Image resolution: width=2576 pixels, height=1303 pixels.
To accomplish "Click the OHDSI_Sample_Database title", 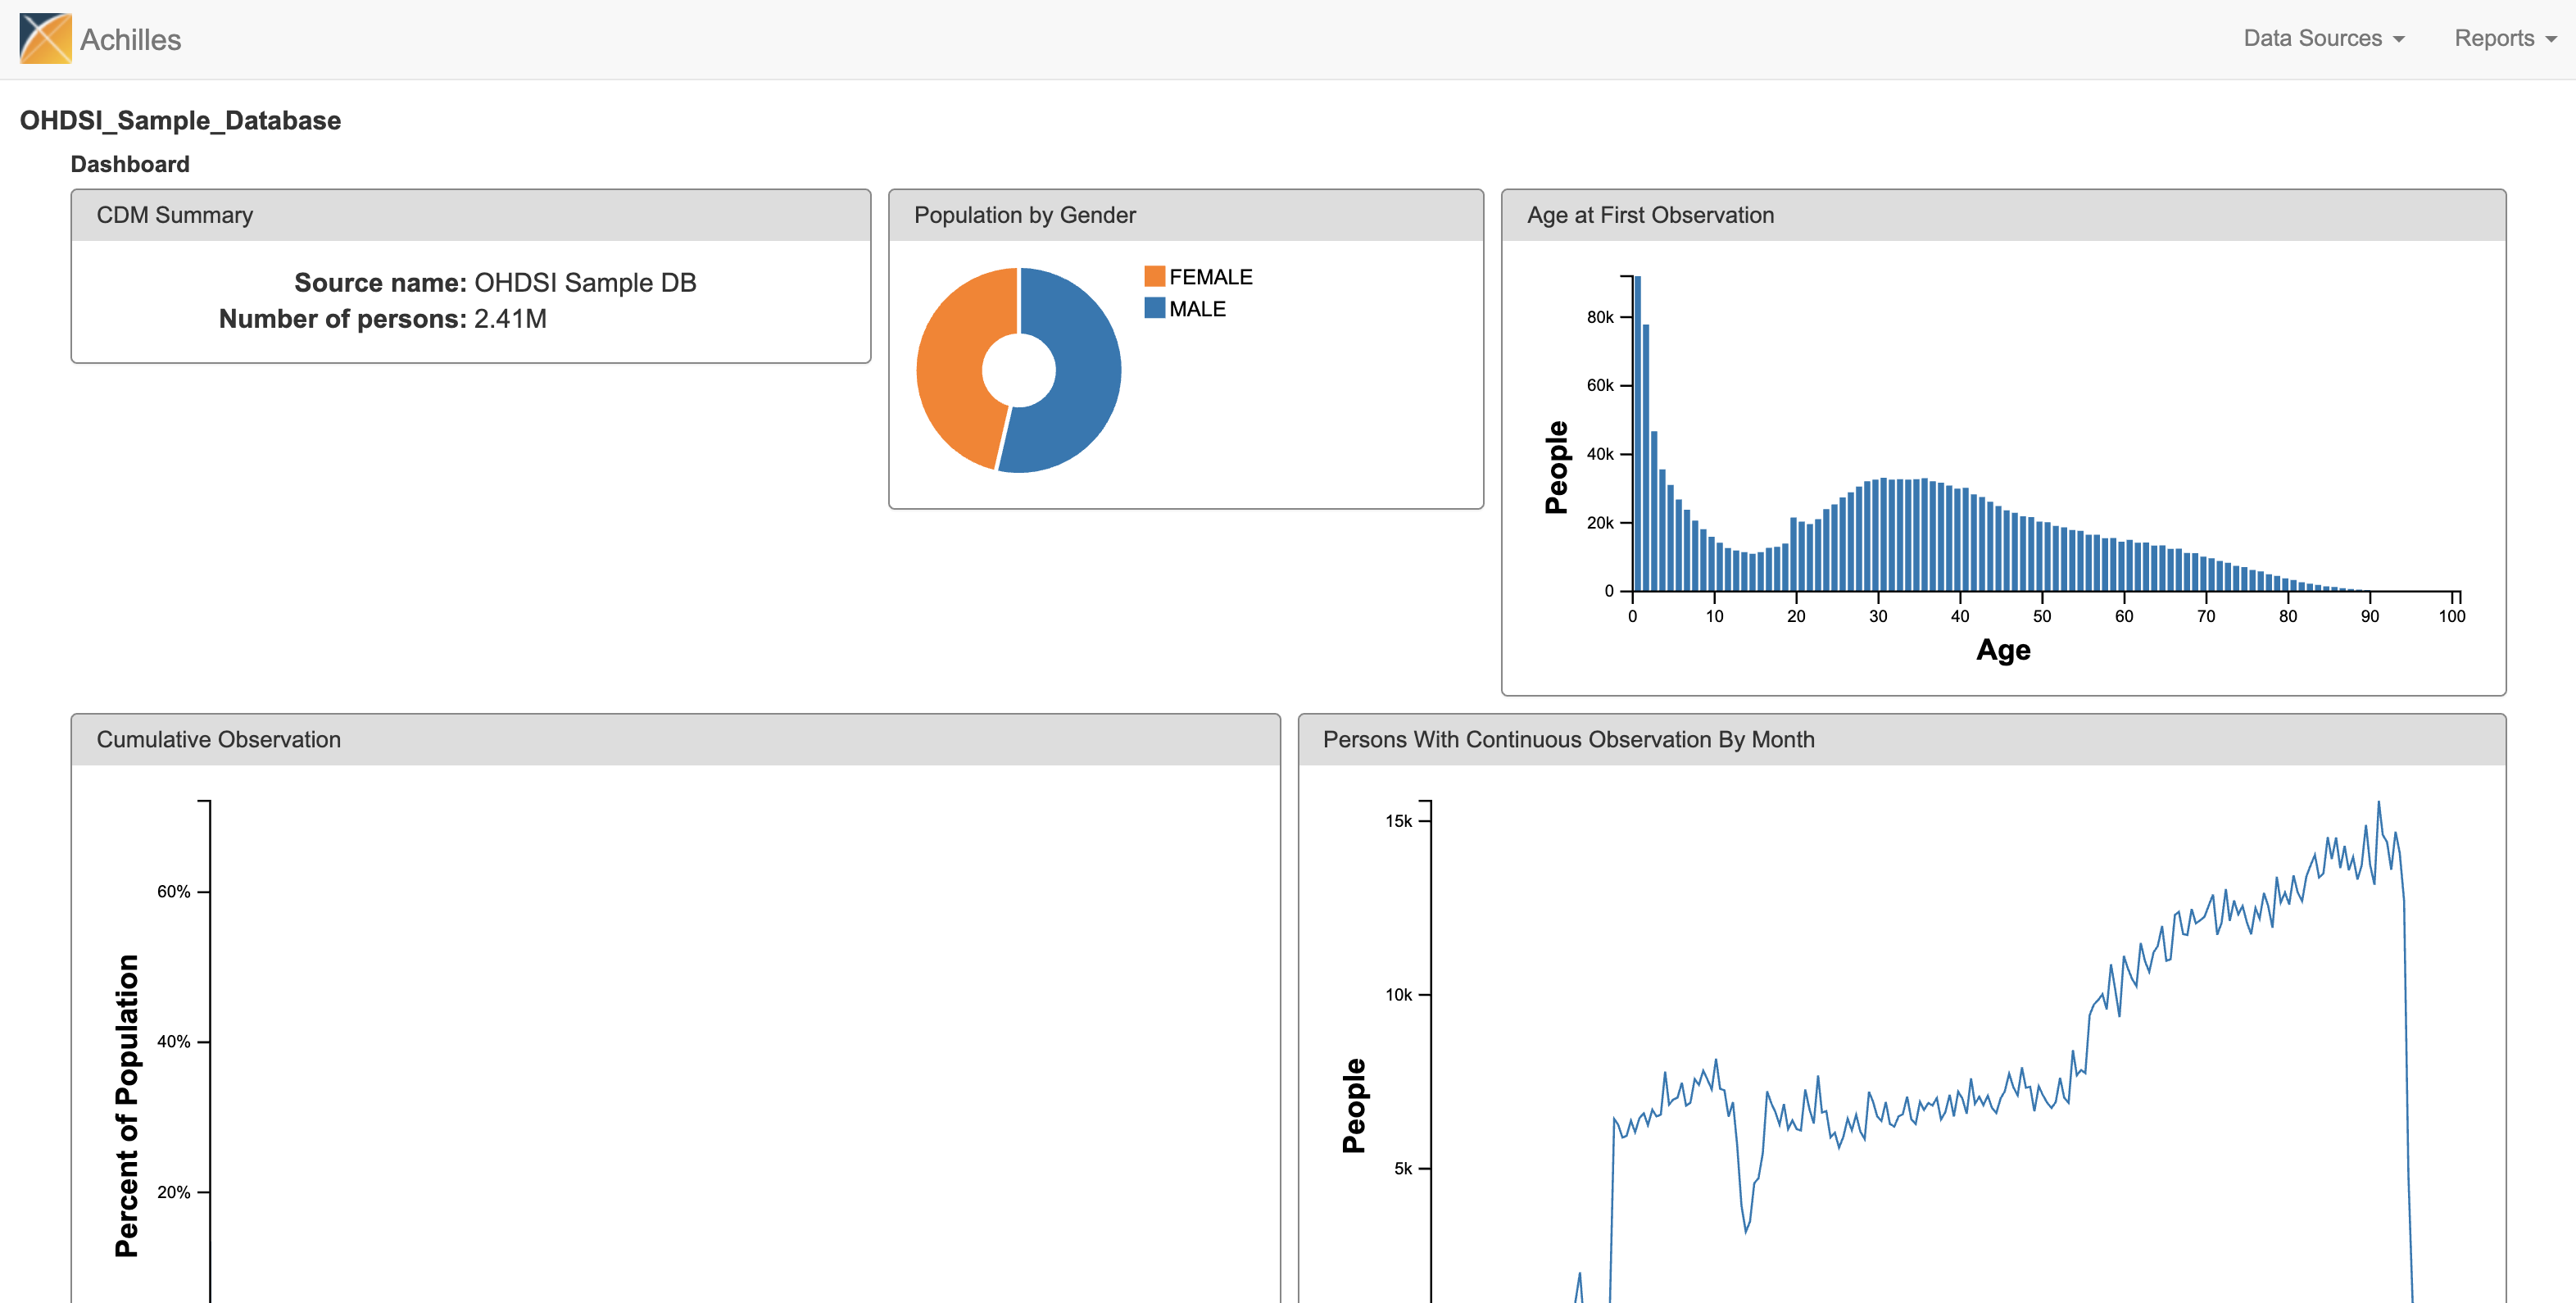I will (180, 120).
